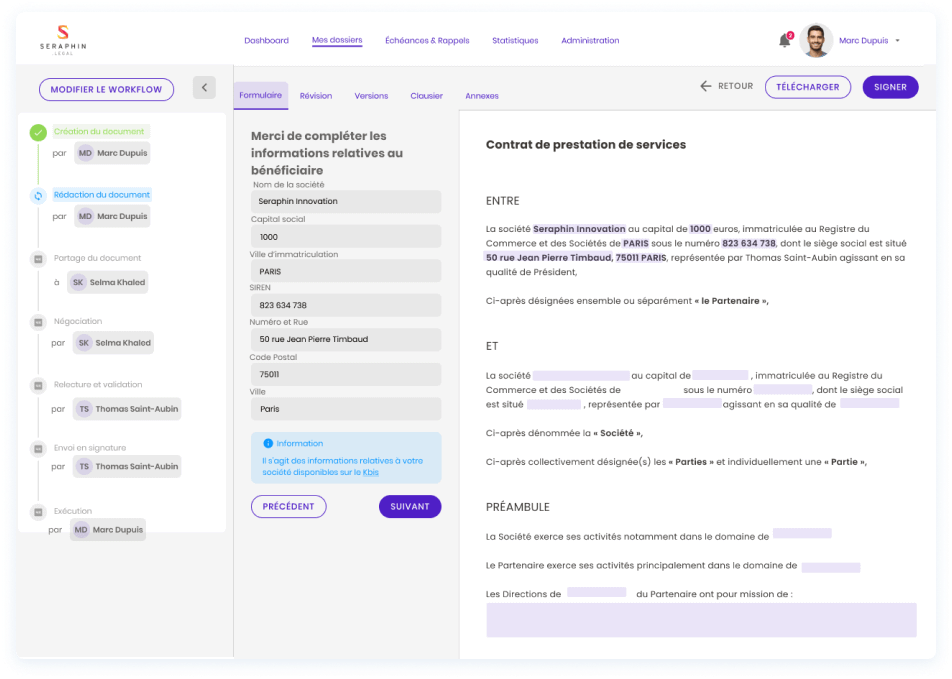
Task: Collapse the workflow sidebar with chevron button
Action: click(x=204, y=88)
